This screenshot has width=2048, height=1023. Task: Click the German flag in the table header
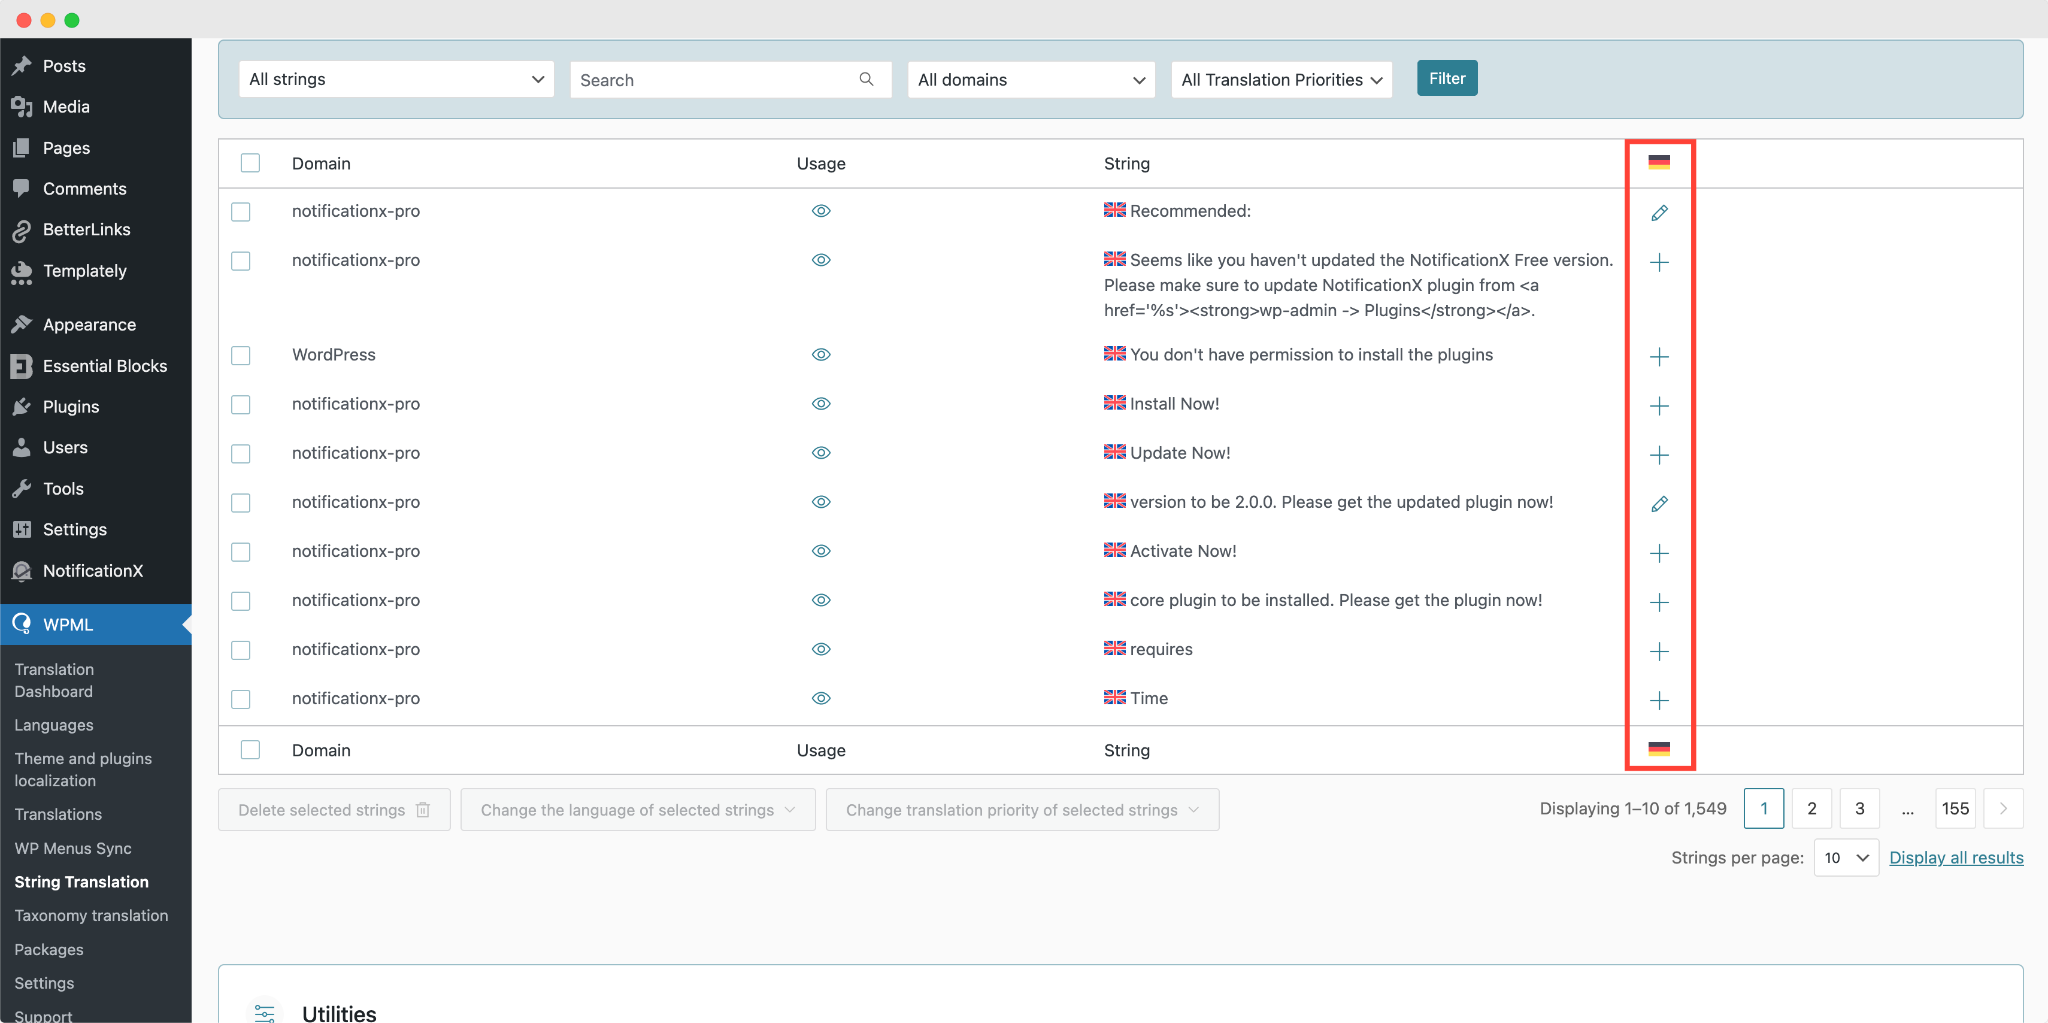pos(1659,162)
